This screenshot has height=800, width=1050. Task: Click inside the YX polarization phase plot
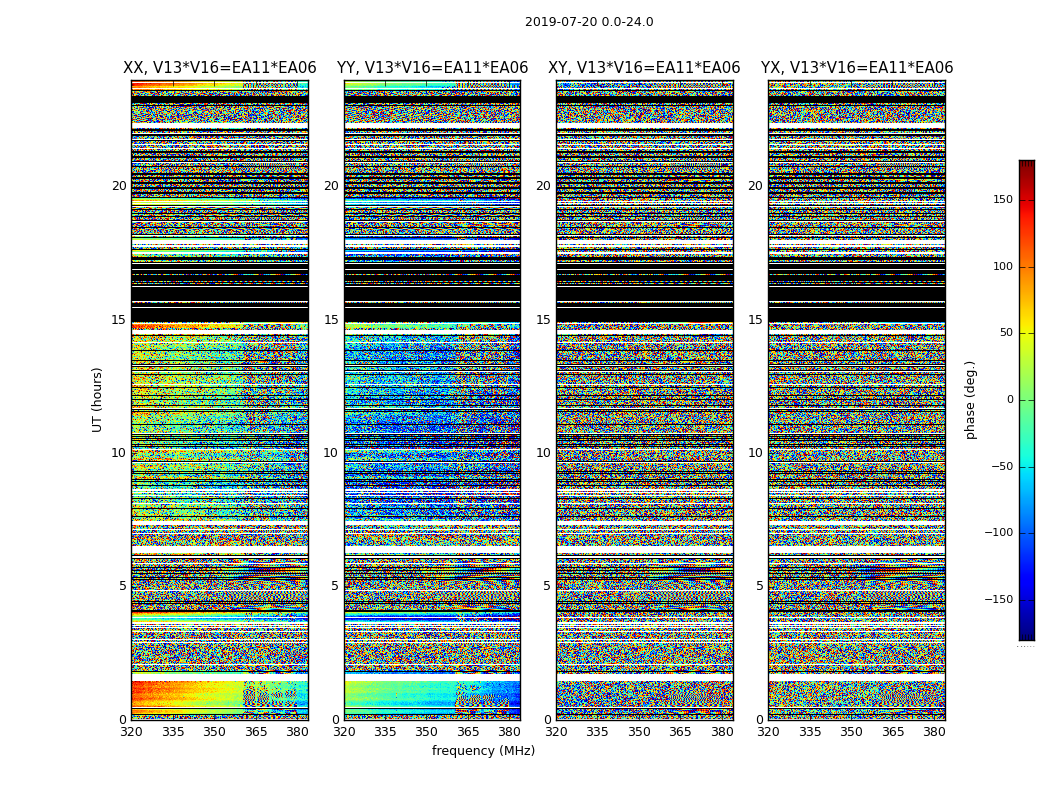857,400
